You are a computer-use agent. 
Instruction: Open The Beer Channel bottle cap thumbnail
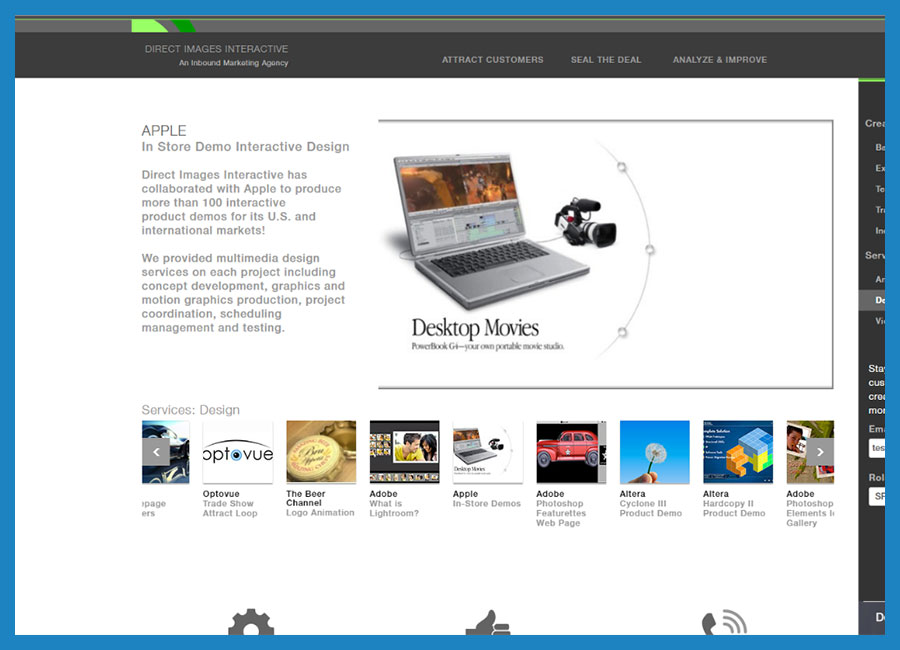tap(321, 452)
